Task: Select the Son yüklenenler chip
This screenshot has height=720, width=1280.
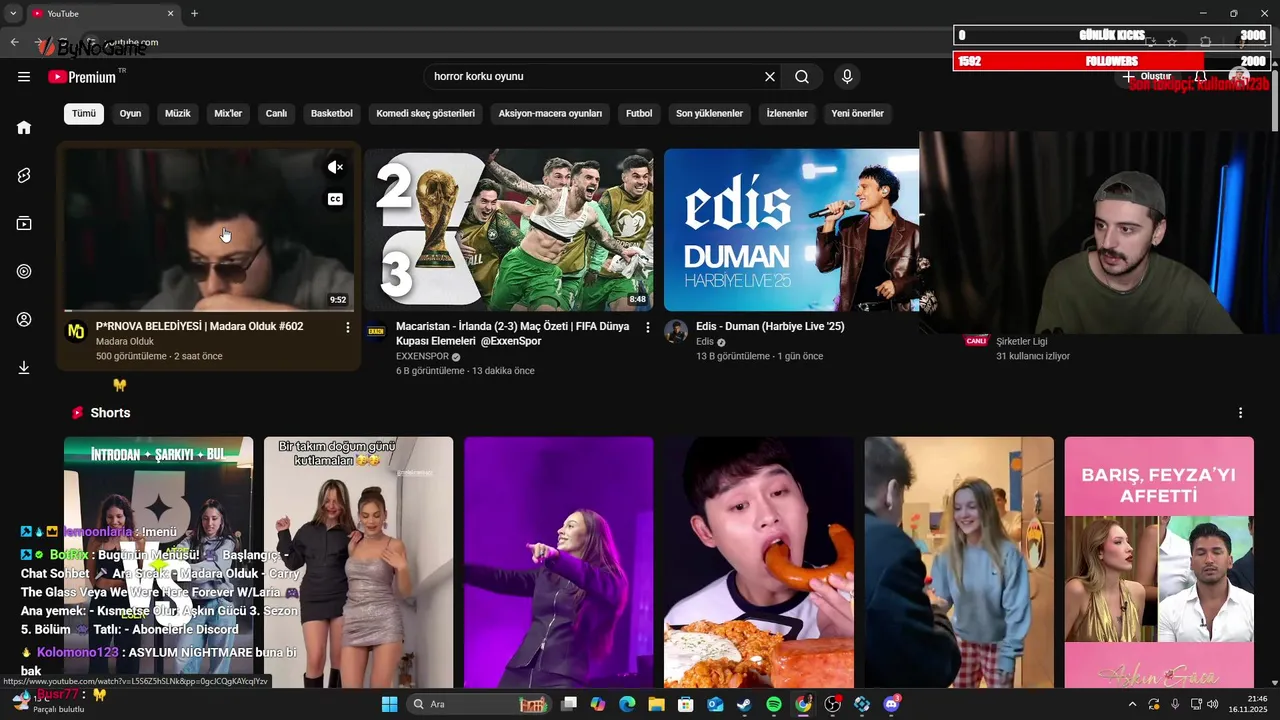Action: (x=709, y=113)
